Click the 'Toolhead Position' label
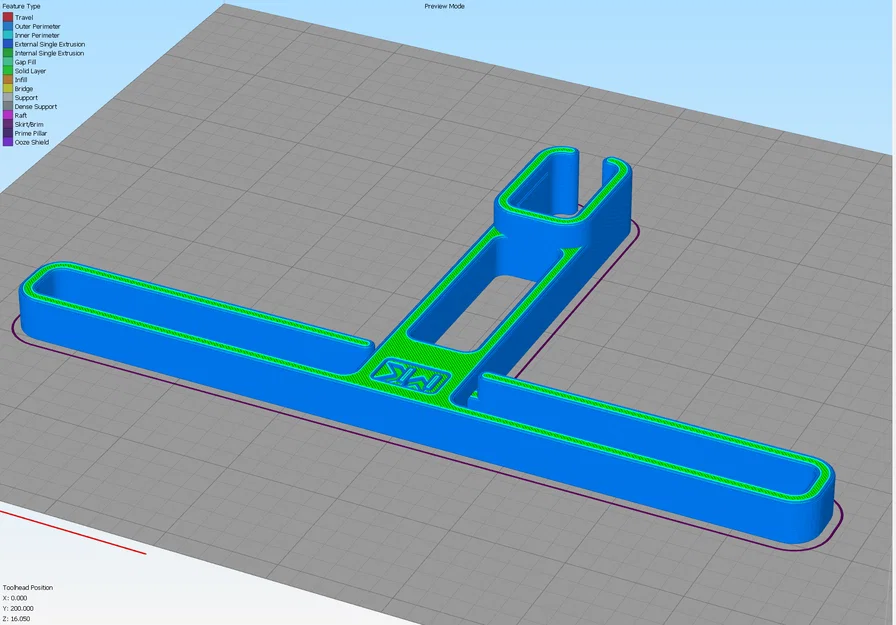This screenshot has width=896, height=625. pyautogui.click(x=27, y=587)
